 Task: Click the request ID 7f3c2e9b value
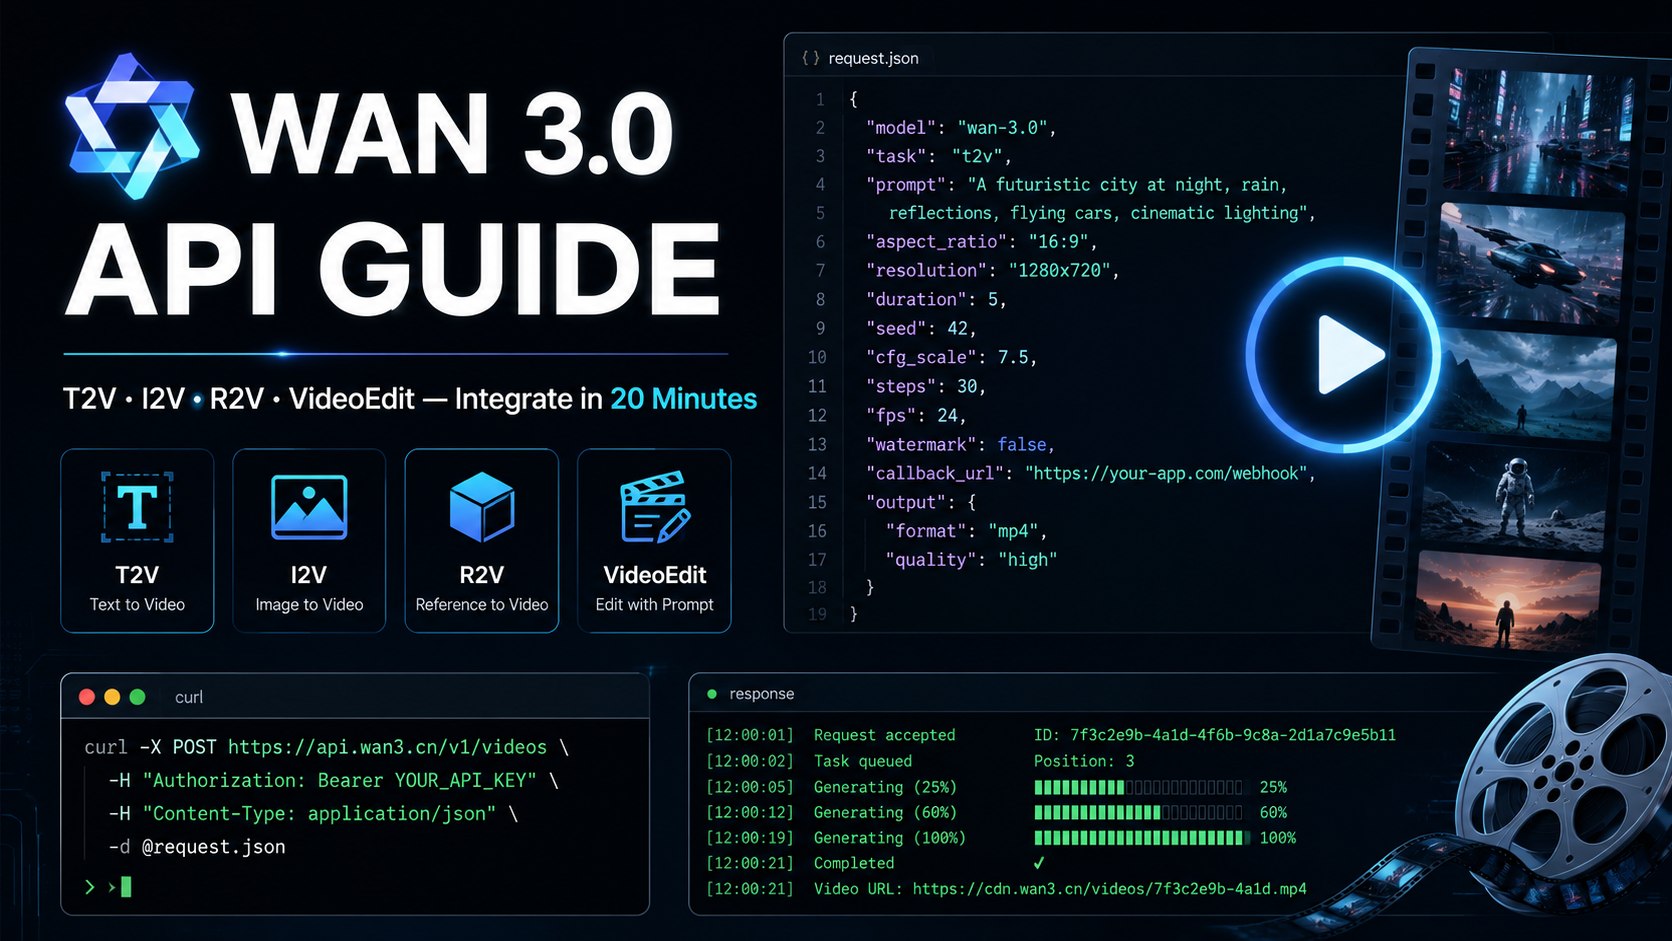point(1233,735)
